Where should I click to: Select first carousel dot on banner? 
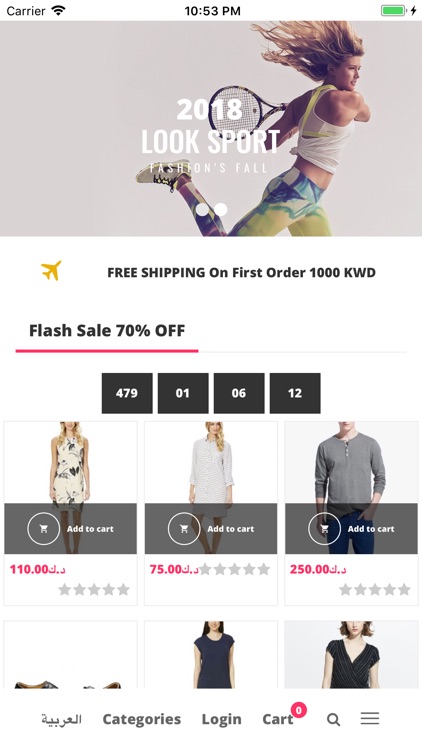pyautogui.click(x=202, y=210)
